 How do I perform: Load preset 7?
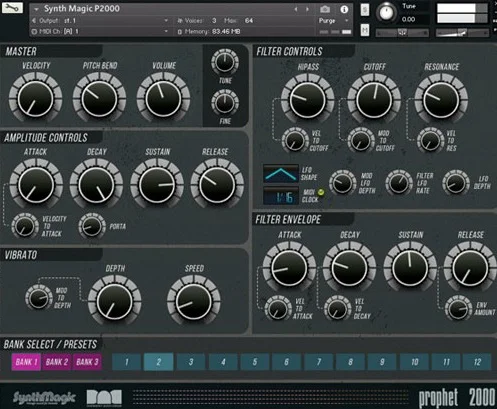pos(318,362)
